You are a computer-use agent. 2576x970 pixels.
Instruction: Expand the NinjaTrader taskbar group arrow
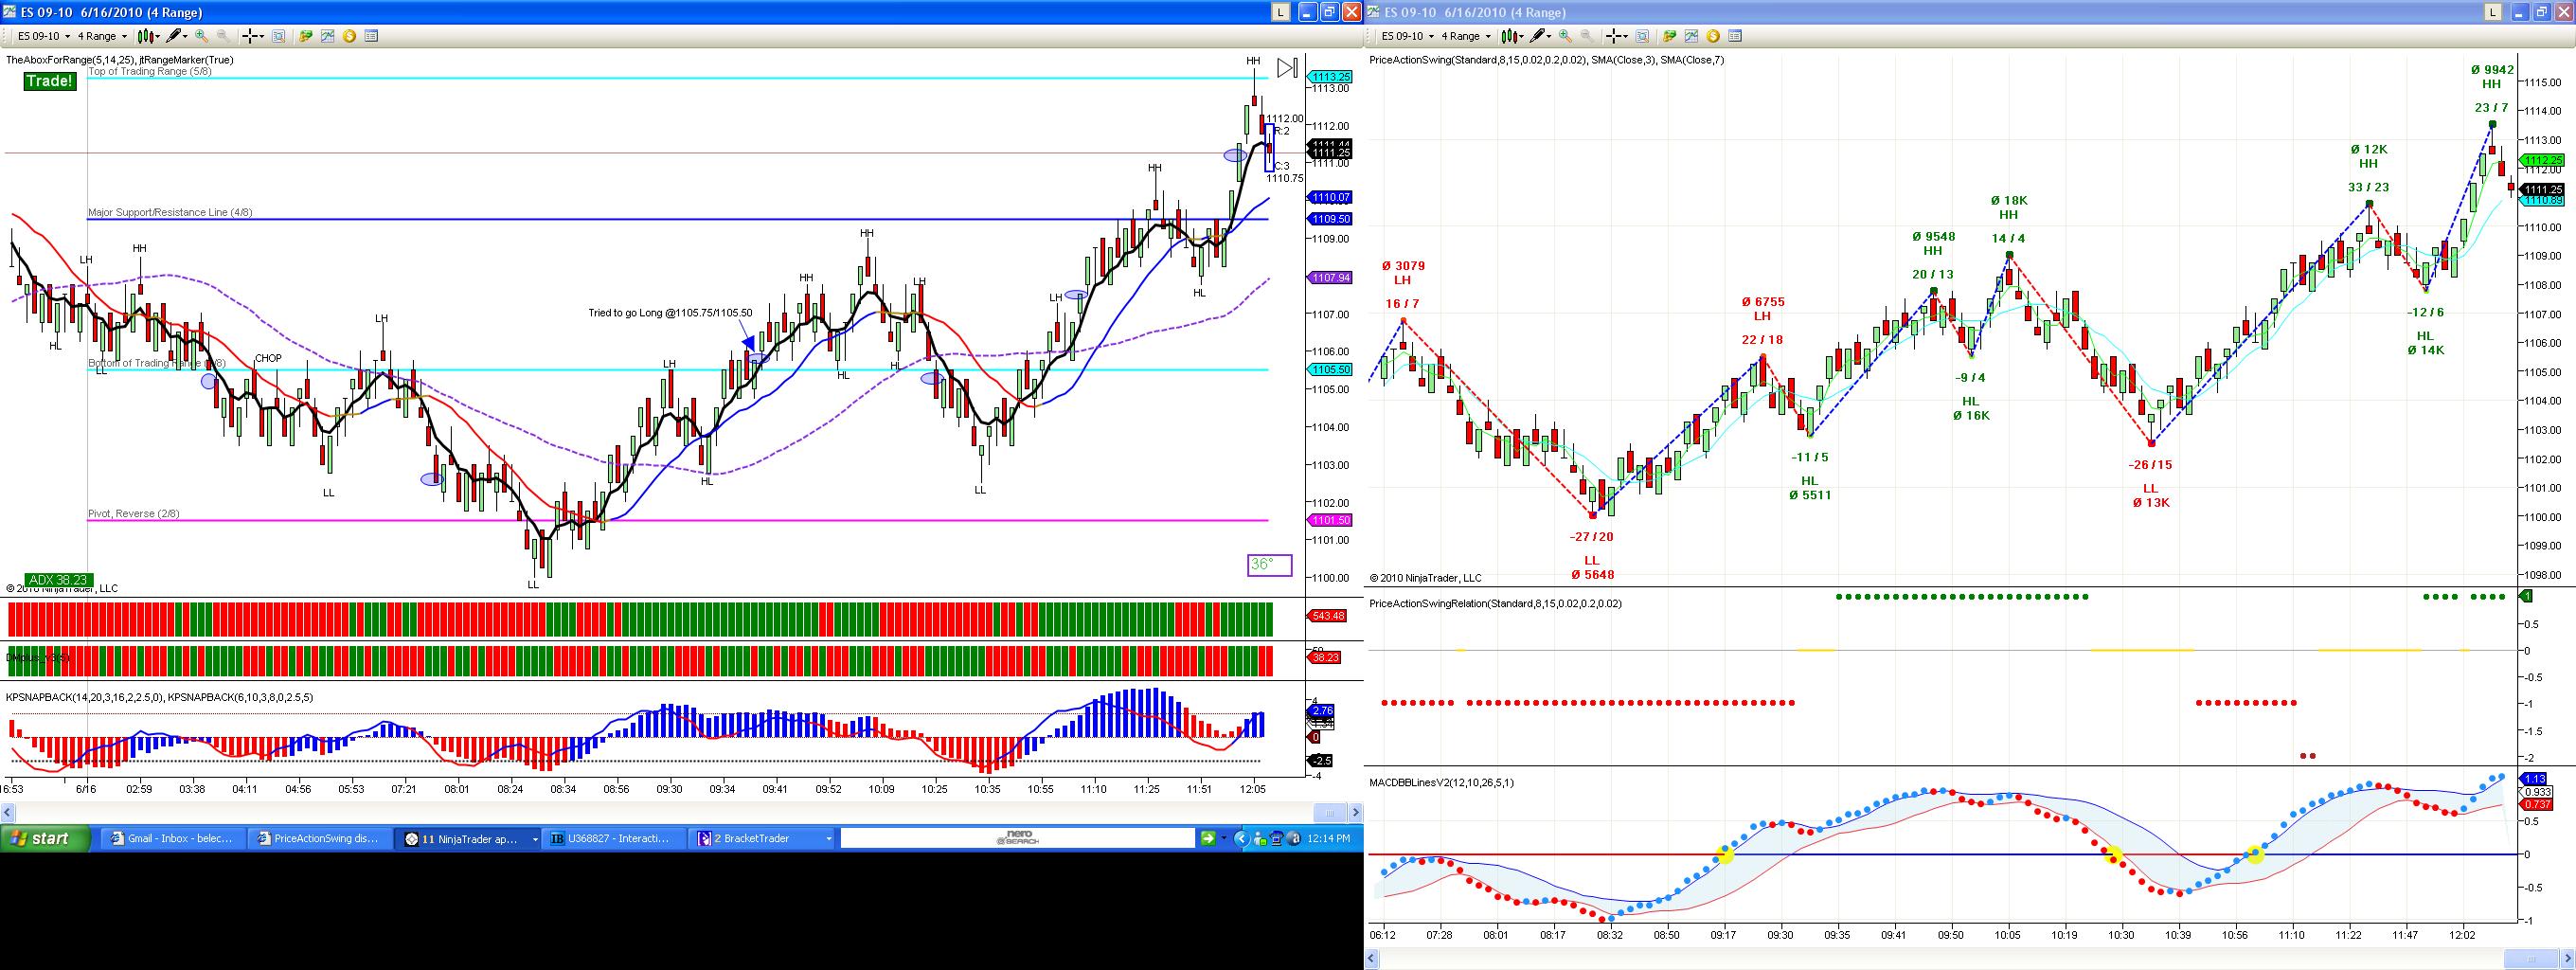click(535, 839)
